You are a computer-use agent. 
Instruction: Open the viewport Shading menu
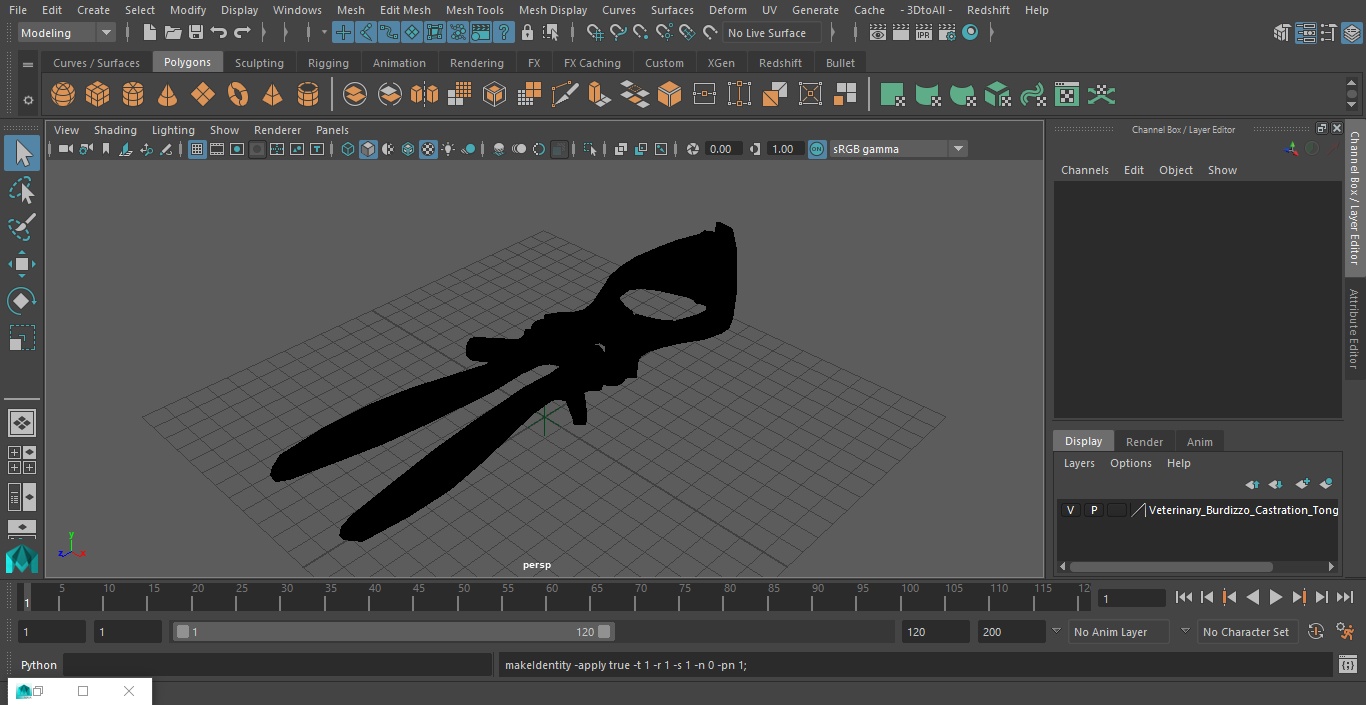tap(115, 130)
